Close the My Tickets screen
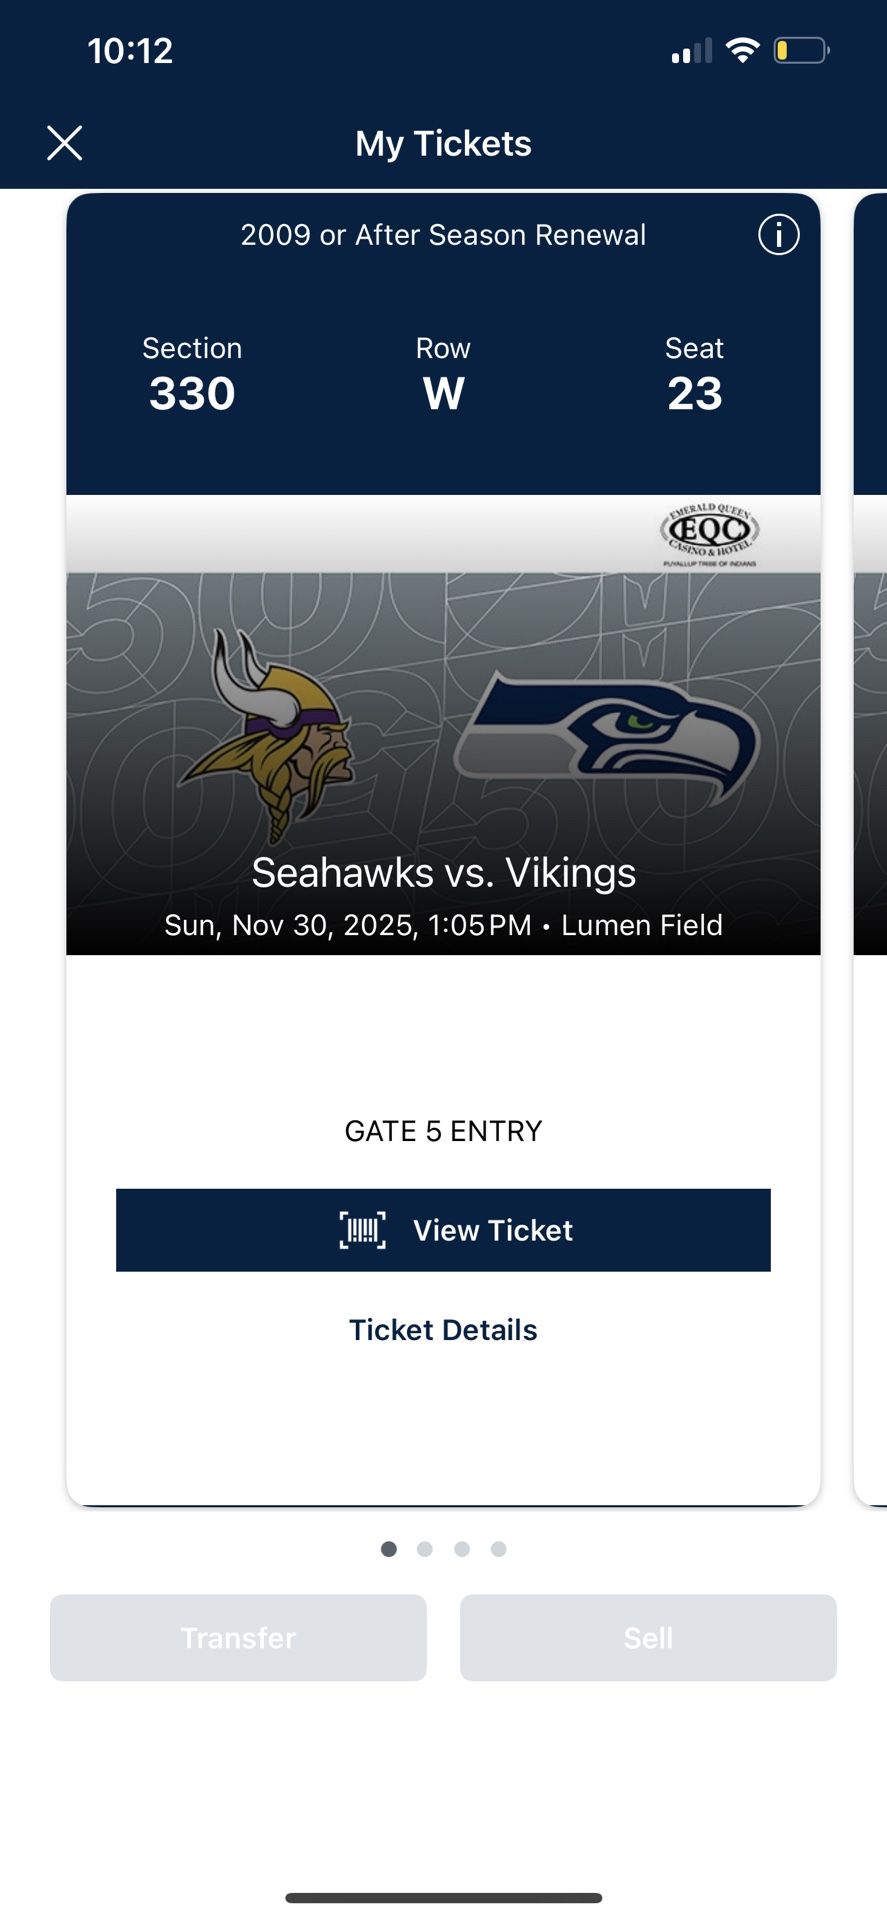The width and height of the screenshot is (887, 1920). click(x=64, y=142)
